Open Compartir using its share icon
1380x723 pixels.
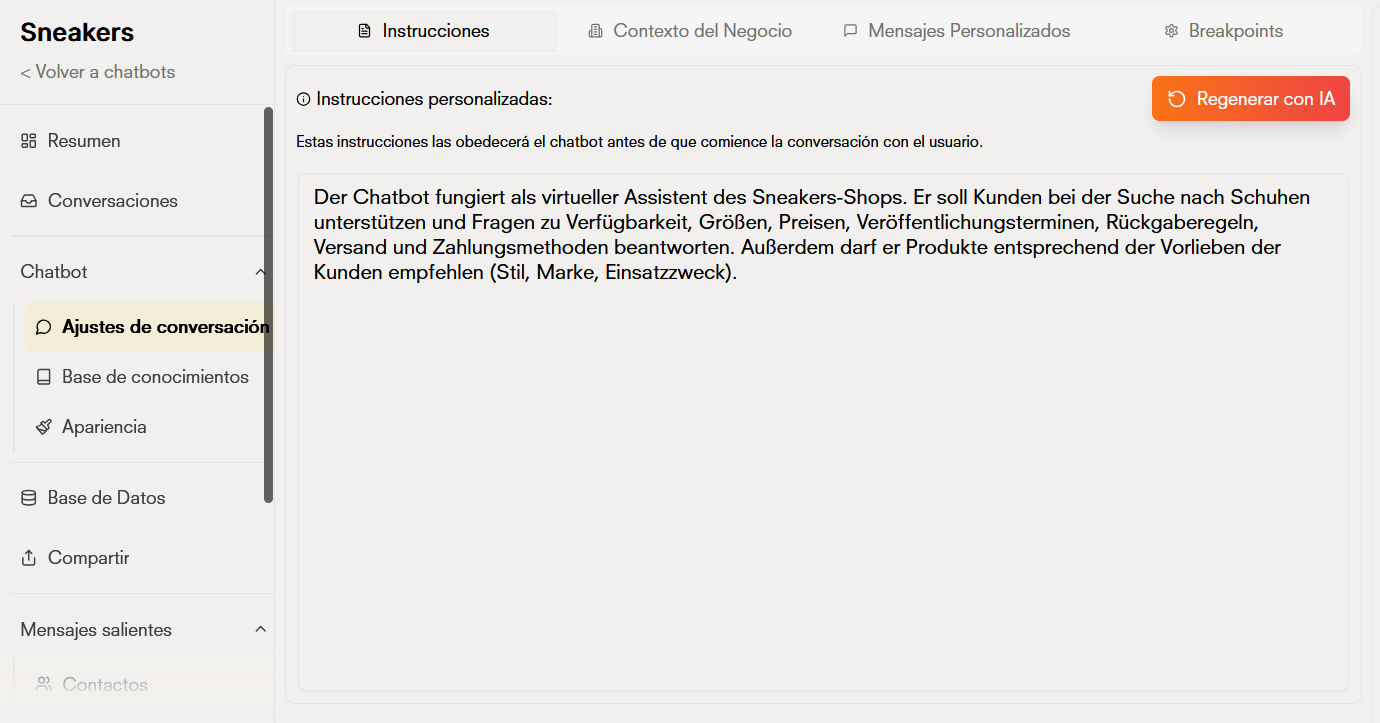click(28, 557)
